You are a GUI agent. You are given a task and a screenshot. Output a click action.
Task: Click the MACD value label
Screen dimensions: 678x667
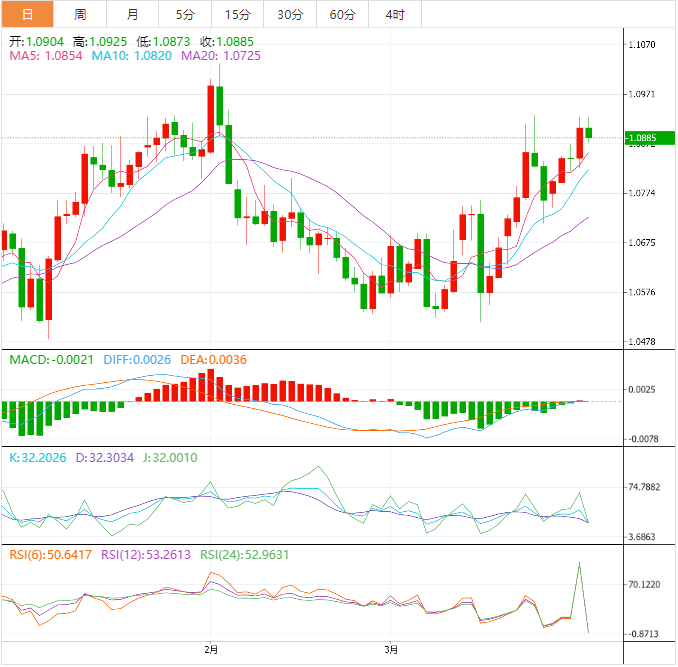pyautogui.click(x=52, y=359)
